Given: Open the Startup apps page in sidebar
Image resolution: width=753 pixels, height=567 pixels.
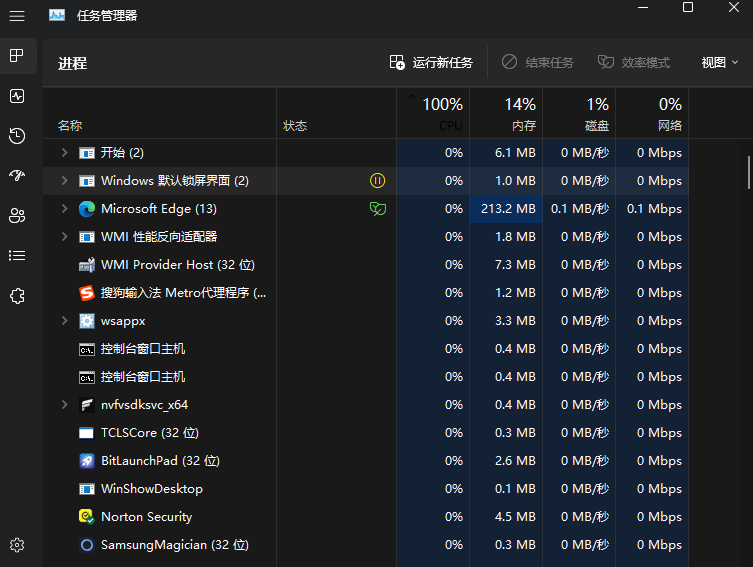Looking at the screenshot, I should [17, 176].
